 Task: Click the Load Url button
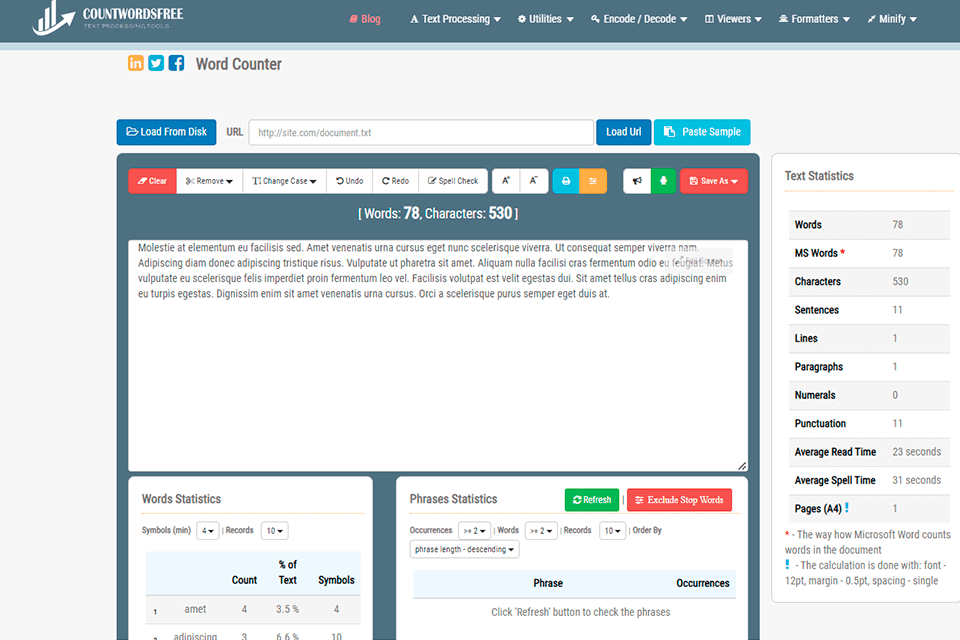coord(624,132)
